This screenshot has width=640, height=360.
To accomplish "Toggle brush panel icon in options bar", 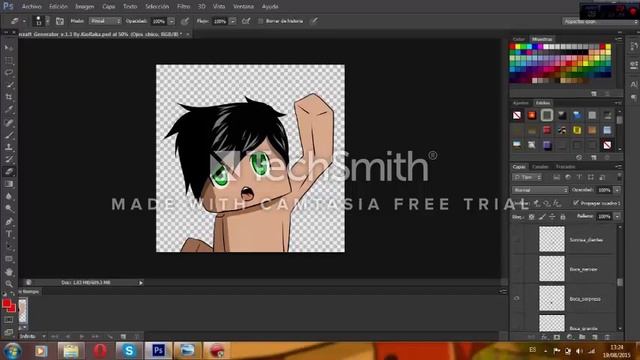I will pos(60,21).
